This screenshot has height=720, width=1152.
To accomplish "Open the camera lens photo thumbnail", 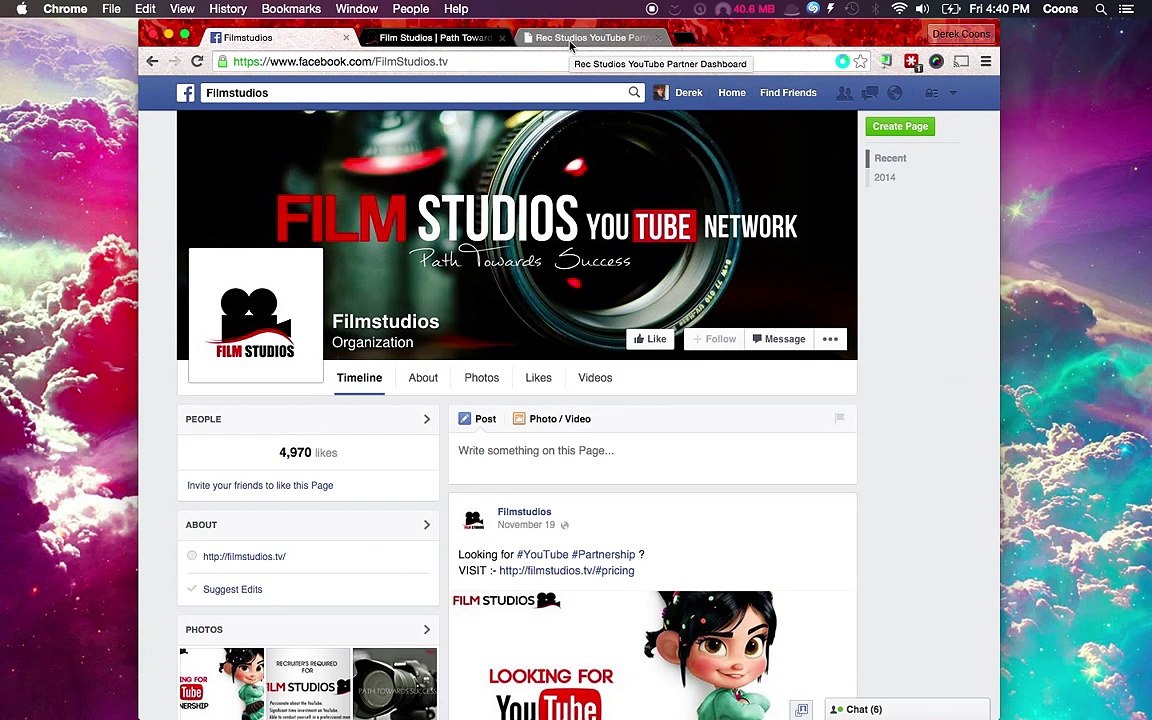I will pos(395,683).
